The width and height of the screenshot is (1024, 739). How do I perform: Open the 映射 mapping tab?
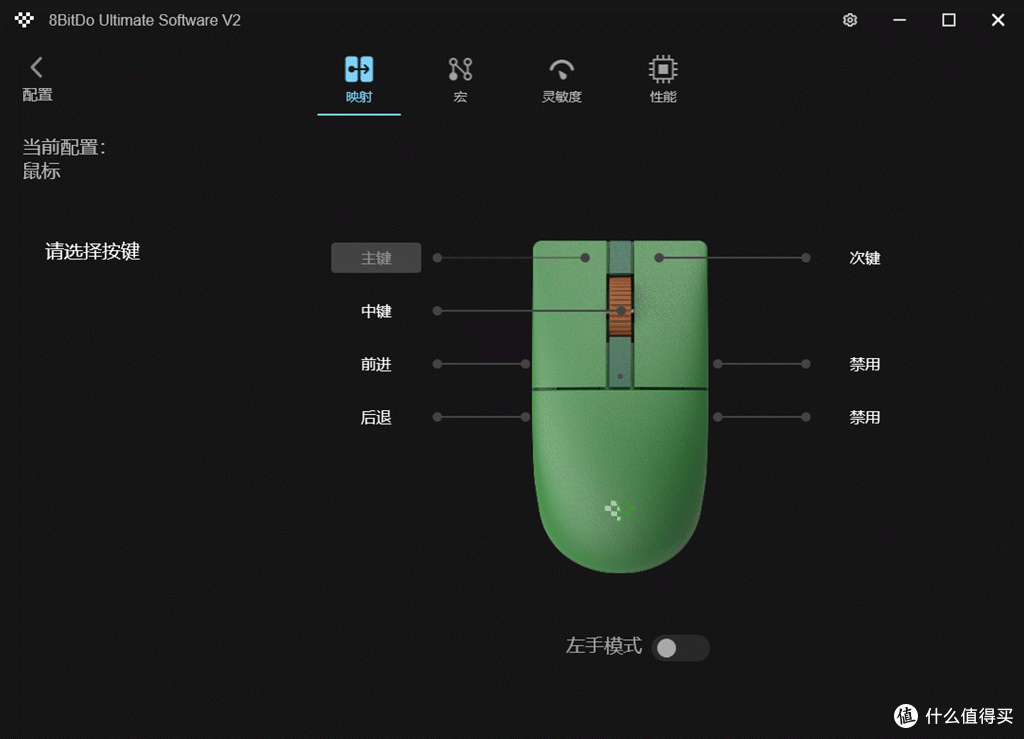(x=359, y=80)
